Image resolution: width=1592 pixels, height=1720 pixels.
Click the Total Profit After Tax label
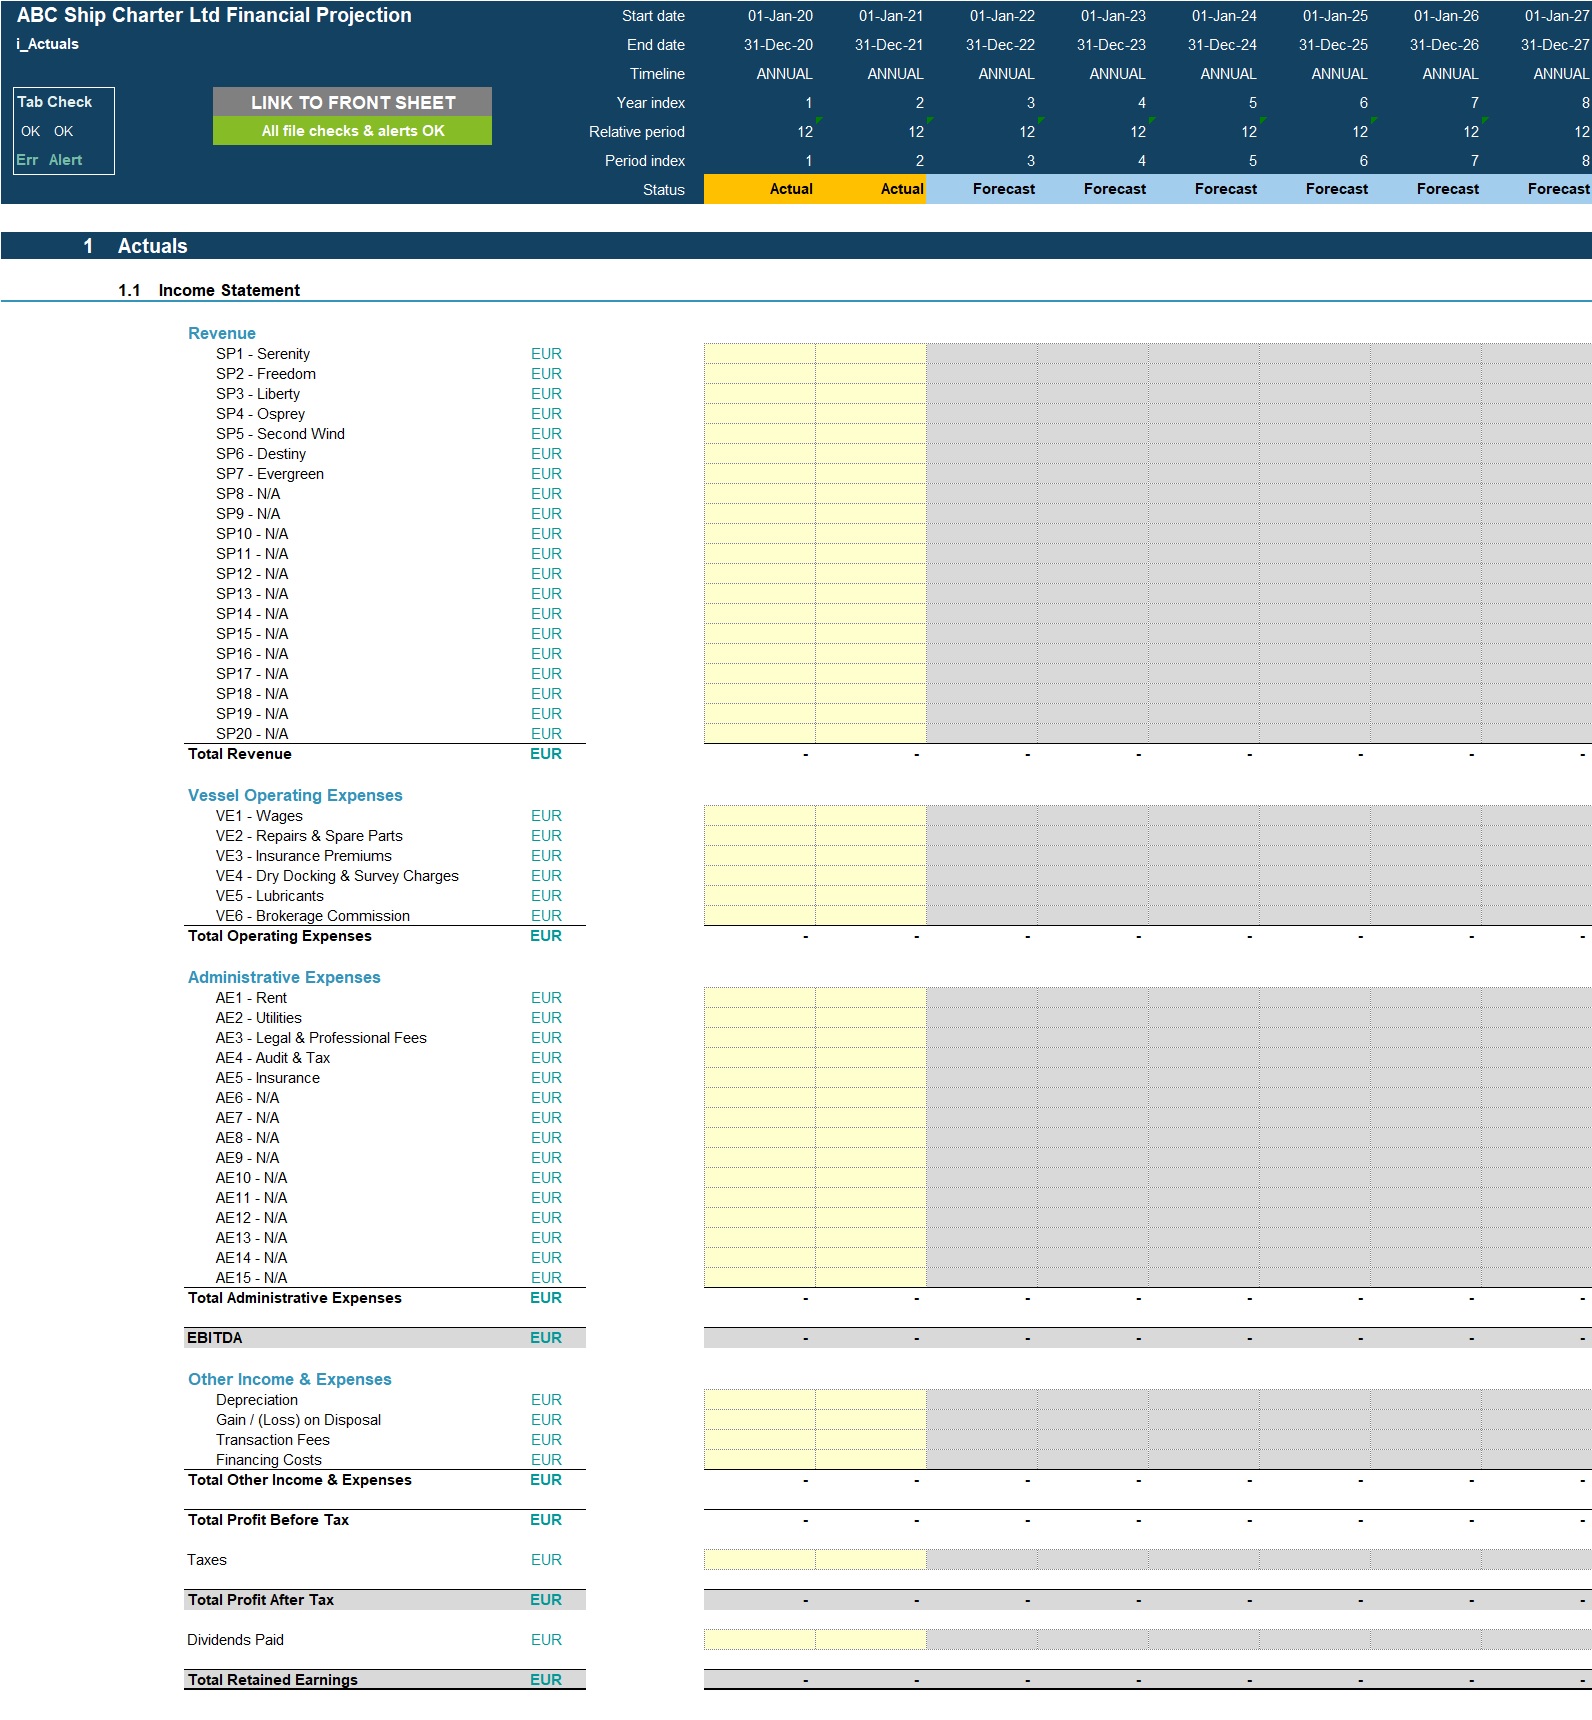261,1600
